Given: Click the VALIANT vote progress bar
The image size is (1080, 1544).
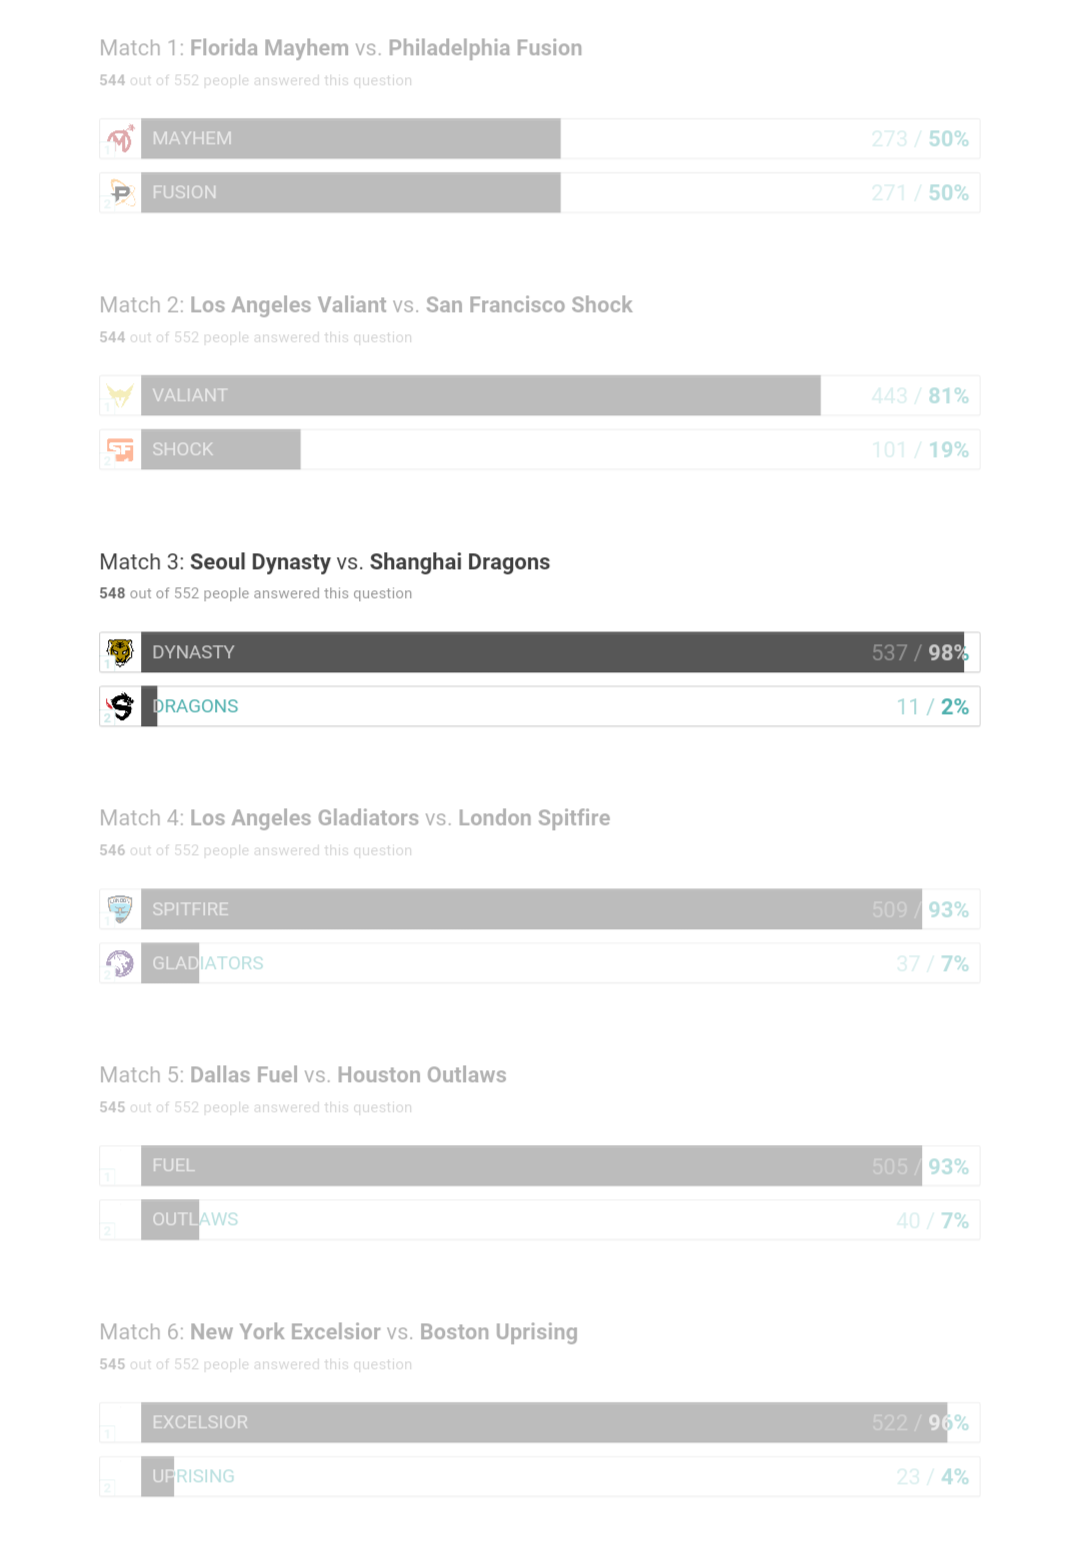Looking at the screenshot, I should point(480,396).
